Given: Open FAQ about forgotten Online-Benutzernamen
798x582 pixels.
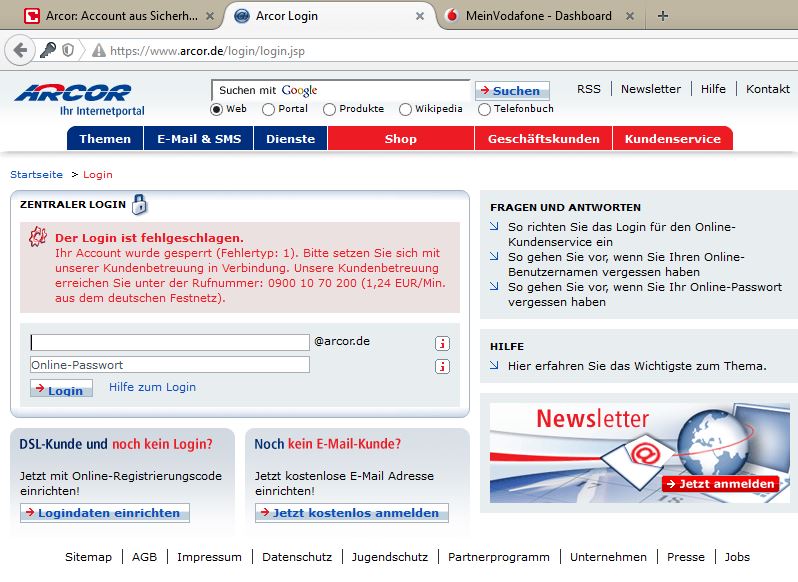Looking at the screenshot, I should (x=626, y=264).
